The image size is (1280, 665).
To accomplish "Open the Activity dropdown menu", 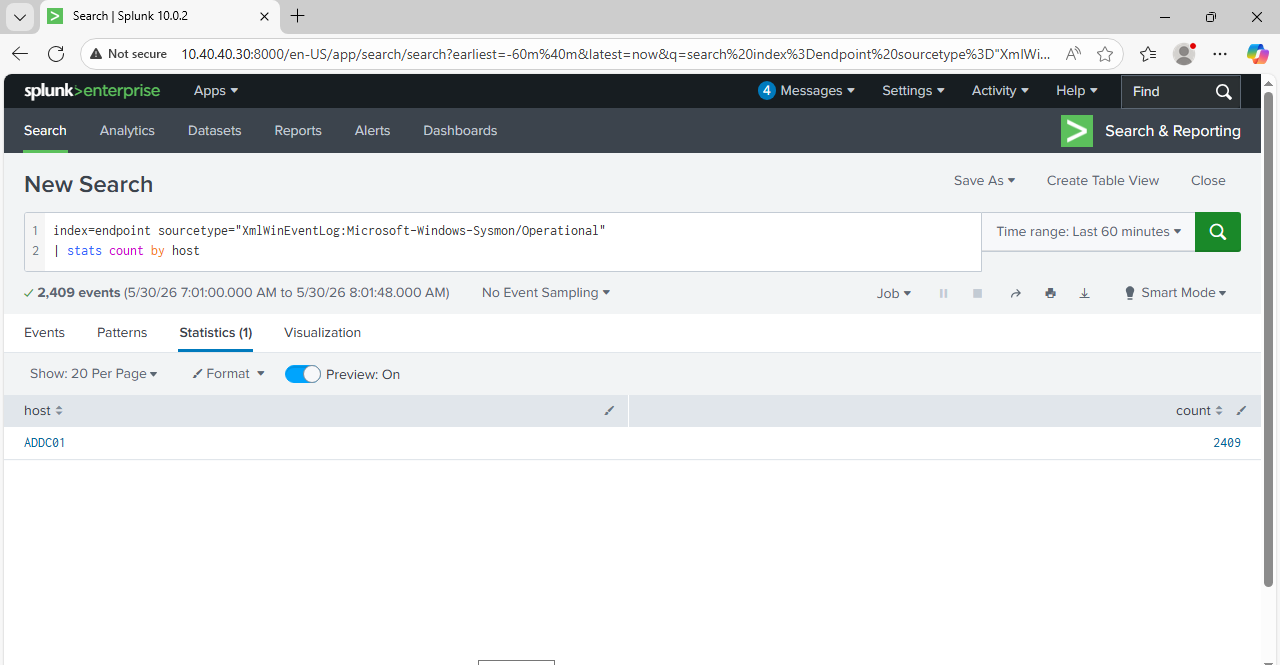I will (1000, 91).
